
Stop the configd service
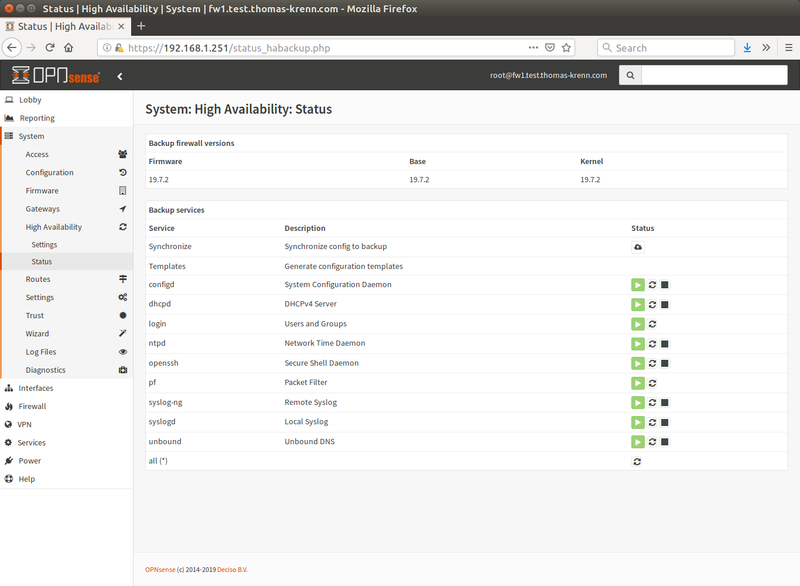click(665, 285)
